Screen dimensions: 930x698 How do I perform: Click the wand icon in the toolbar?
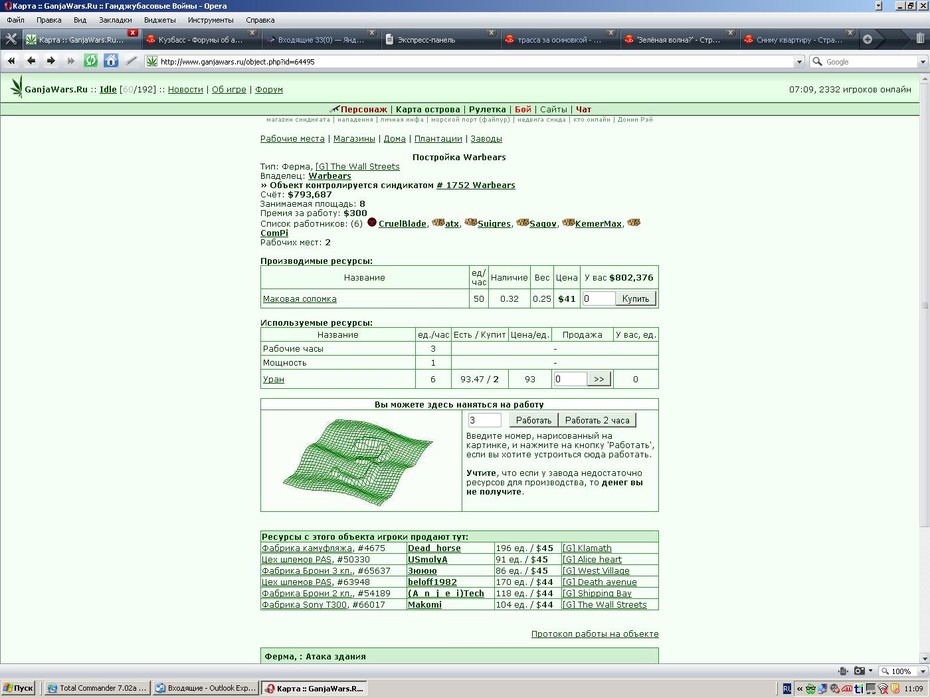tap(131, 60)
